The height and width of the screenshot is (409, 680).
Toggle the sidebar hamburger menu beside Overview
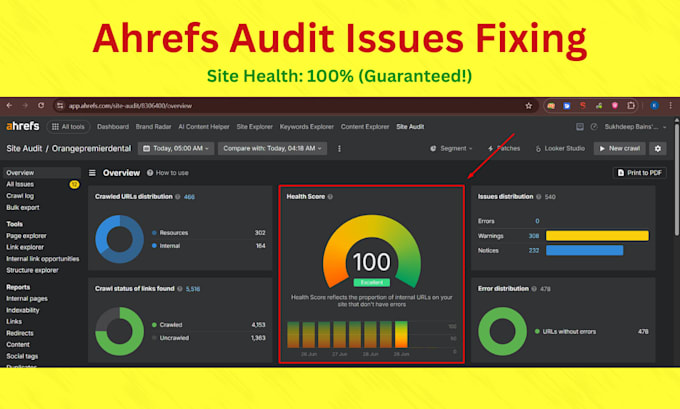[x=92, y=173]
